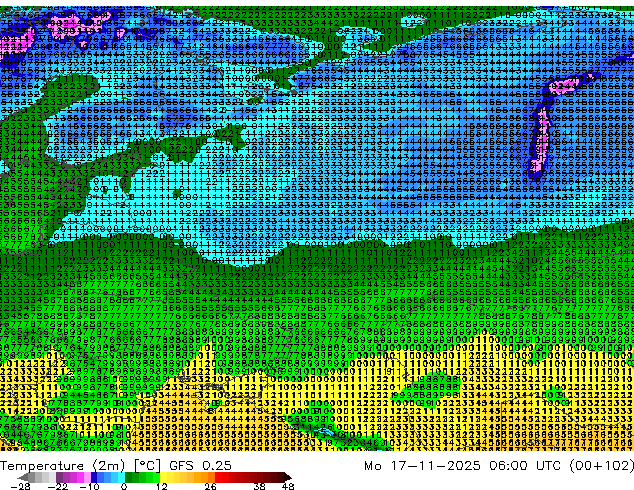Click the '-10' legend scale value
This screenshot has width=634, height=490.
(89, 486)
